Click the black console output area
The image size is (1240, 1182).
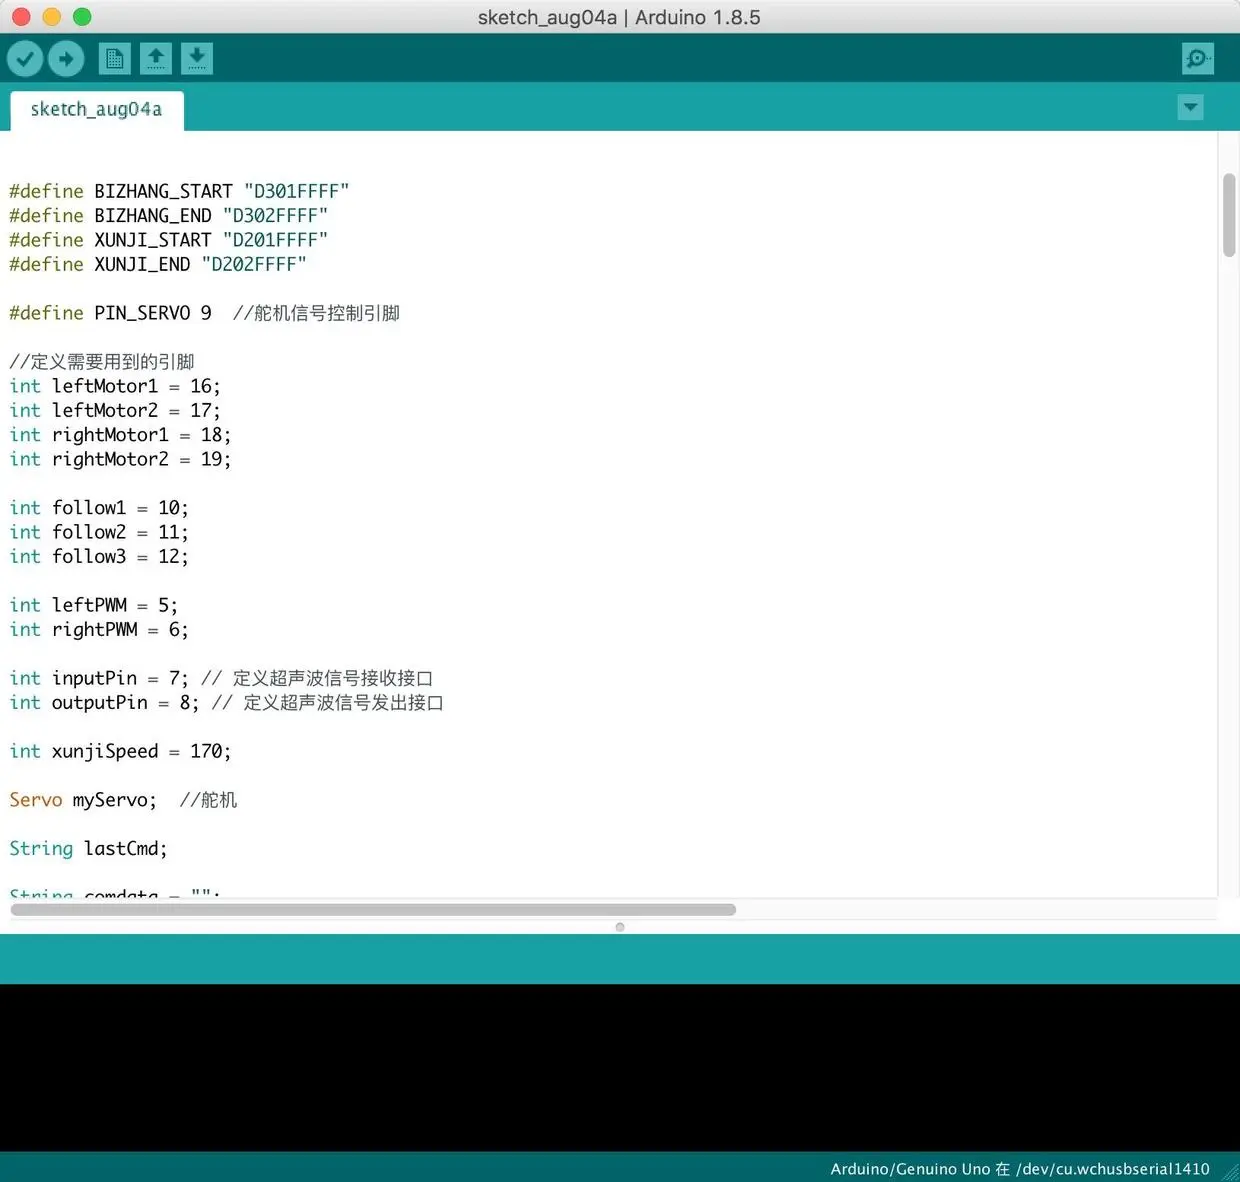620,1067
